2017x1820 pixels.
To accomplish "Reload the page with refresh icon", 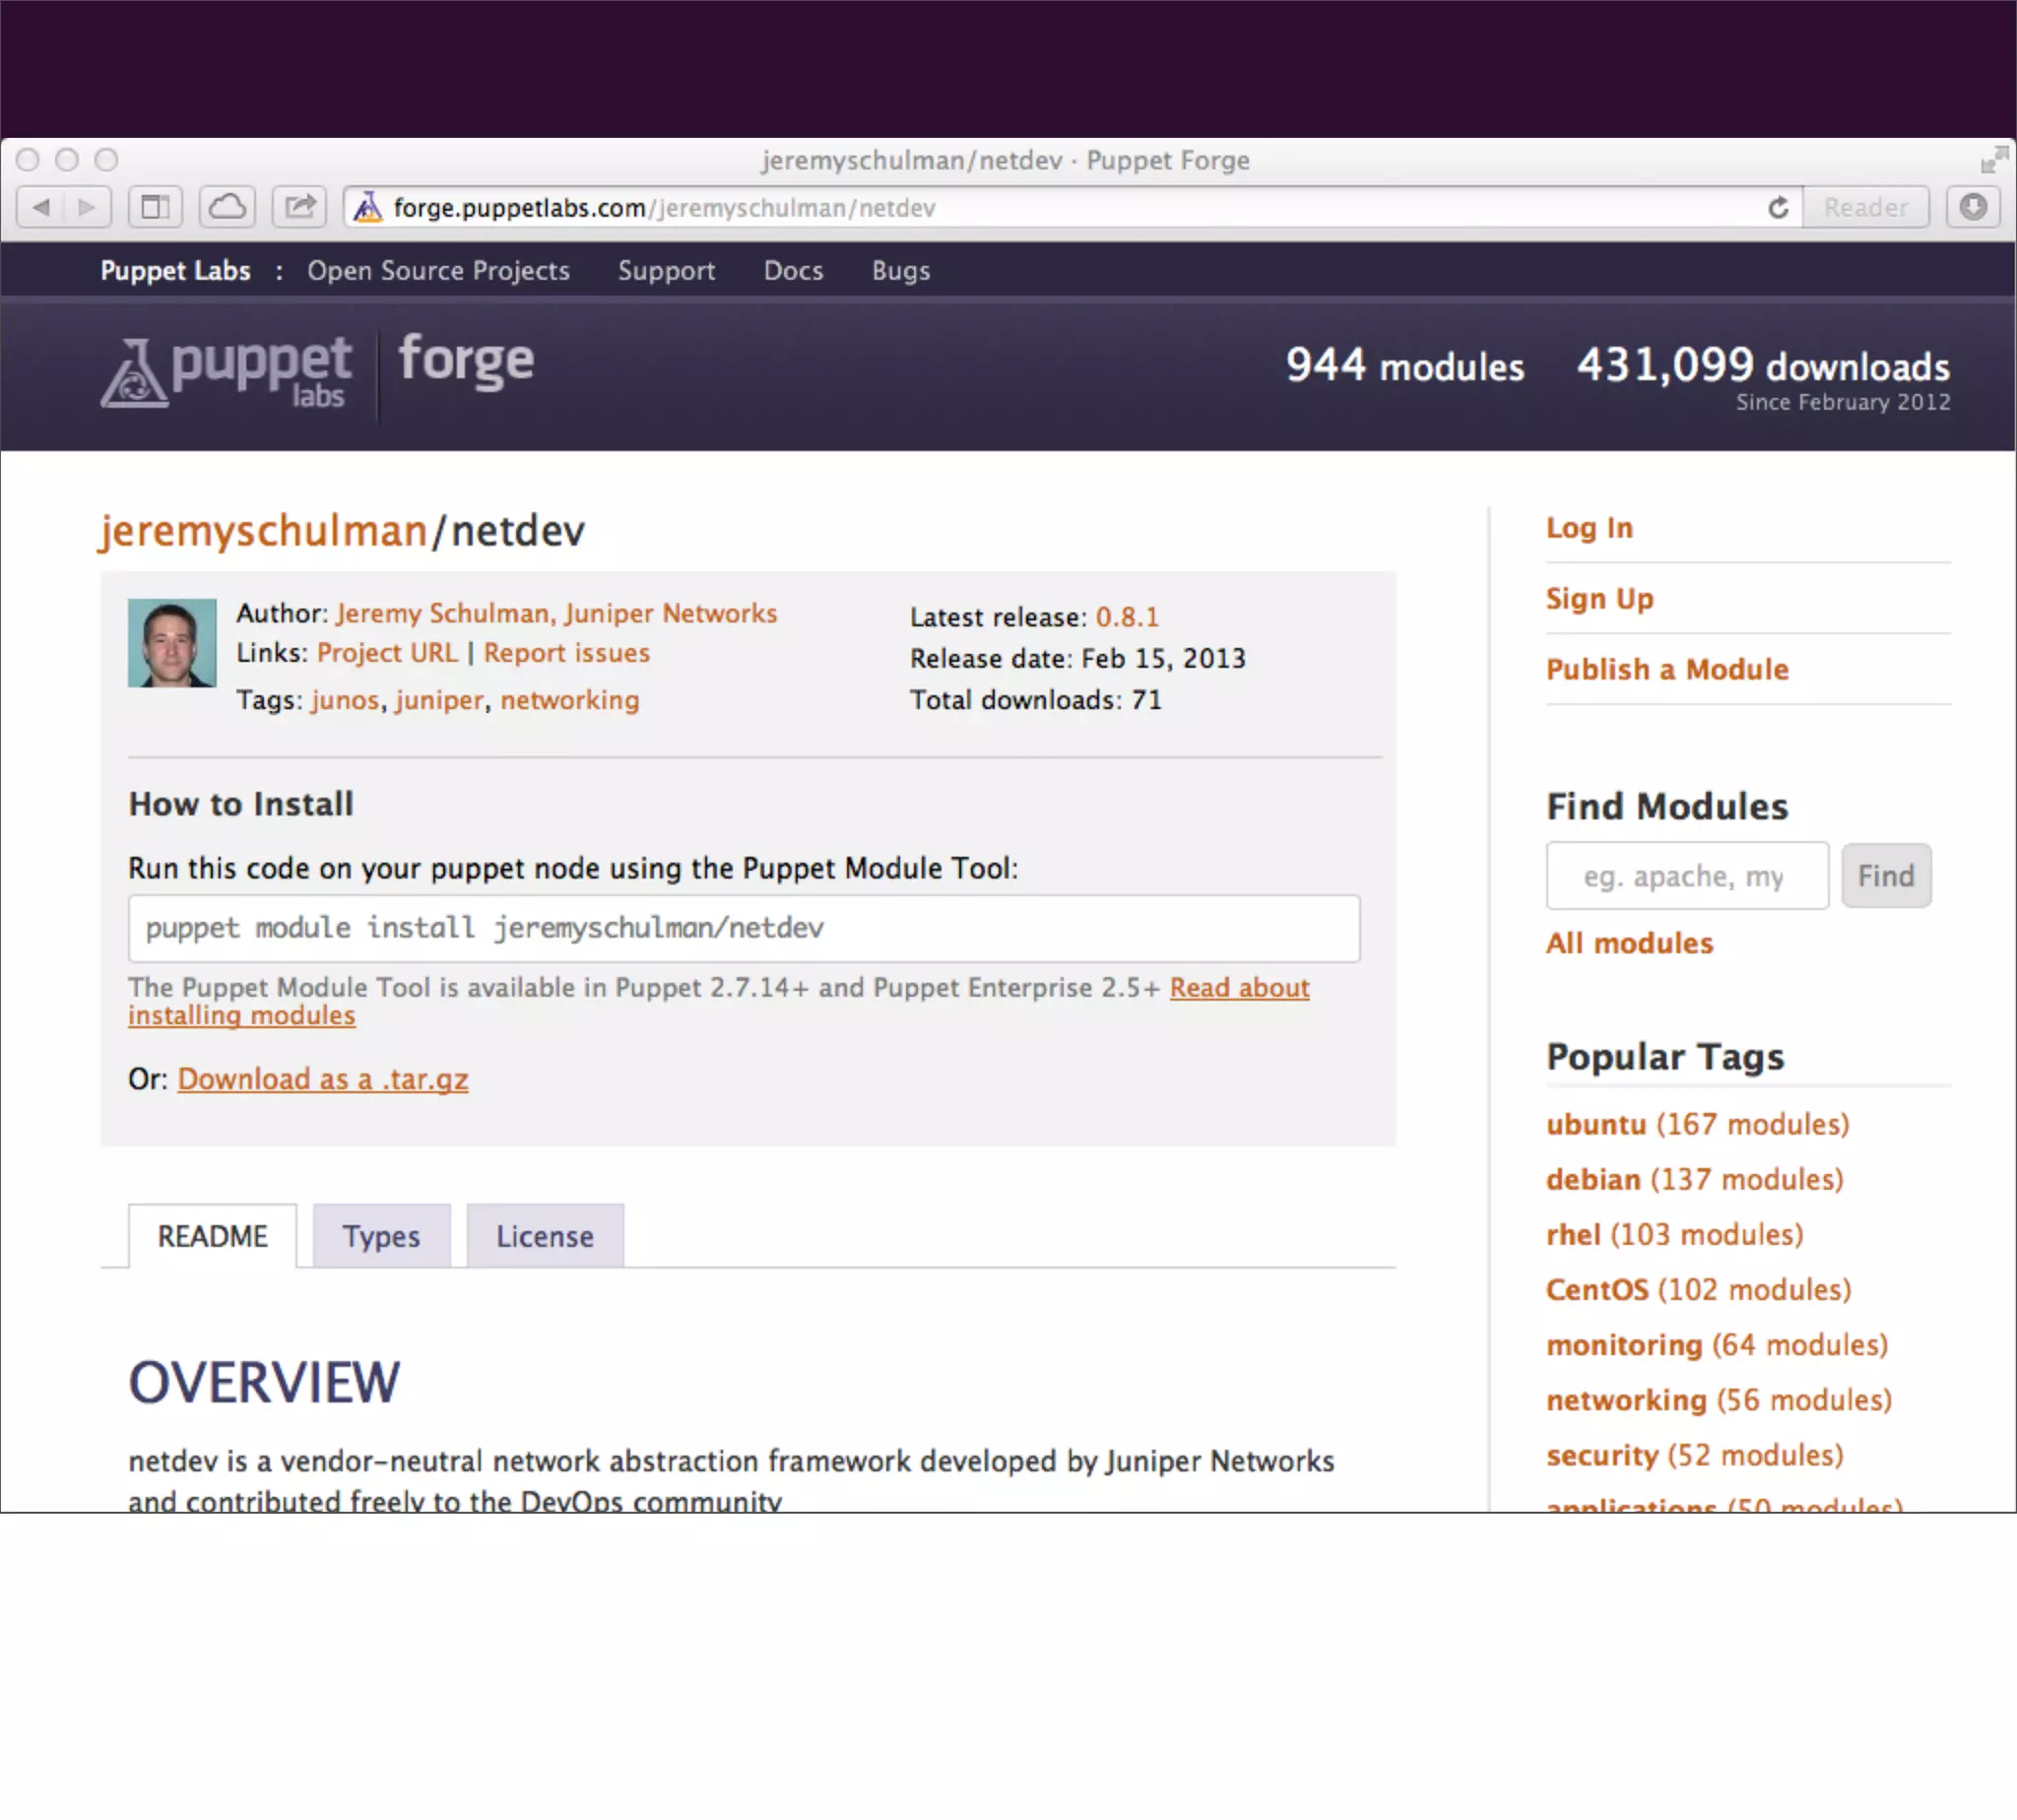I will [1777, 208].
